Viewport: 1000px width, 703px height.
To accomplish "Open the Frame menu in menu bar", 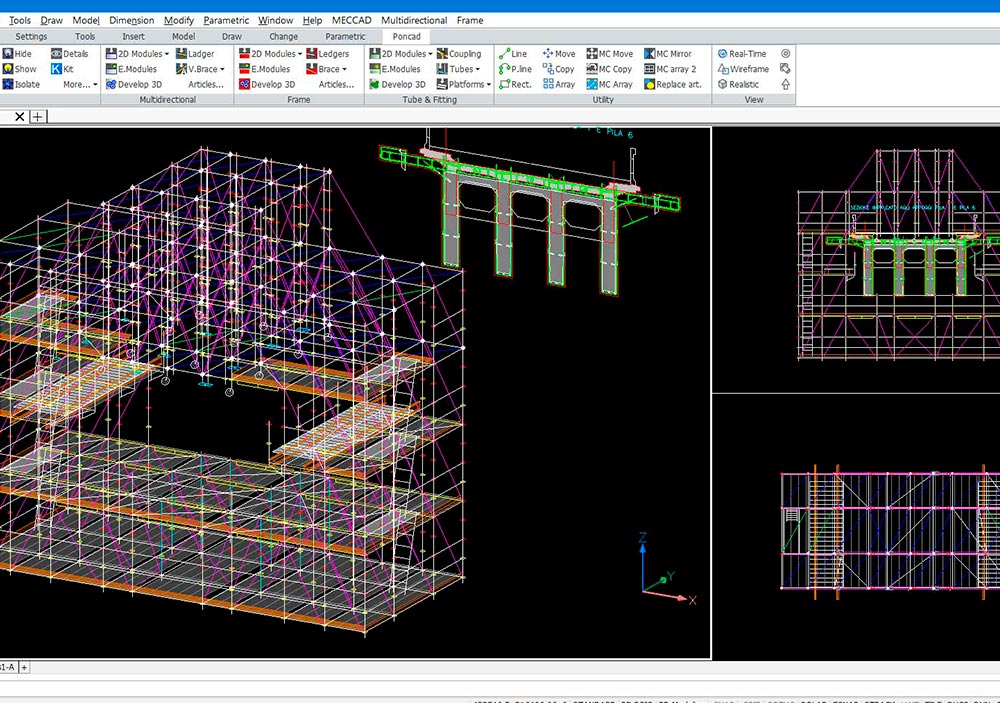I will point(469,20).
